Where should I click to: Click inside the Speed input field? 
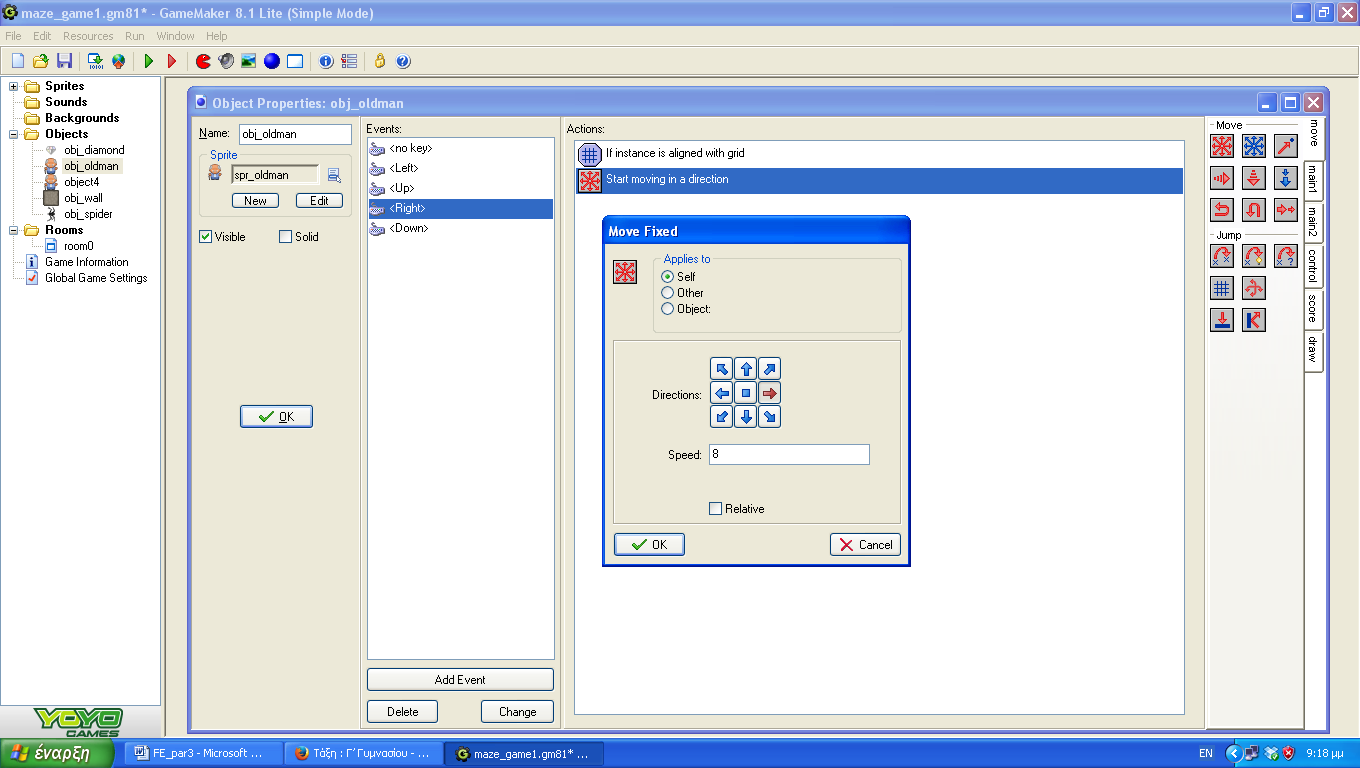789,455
